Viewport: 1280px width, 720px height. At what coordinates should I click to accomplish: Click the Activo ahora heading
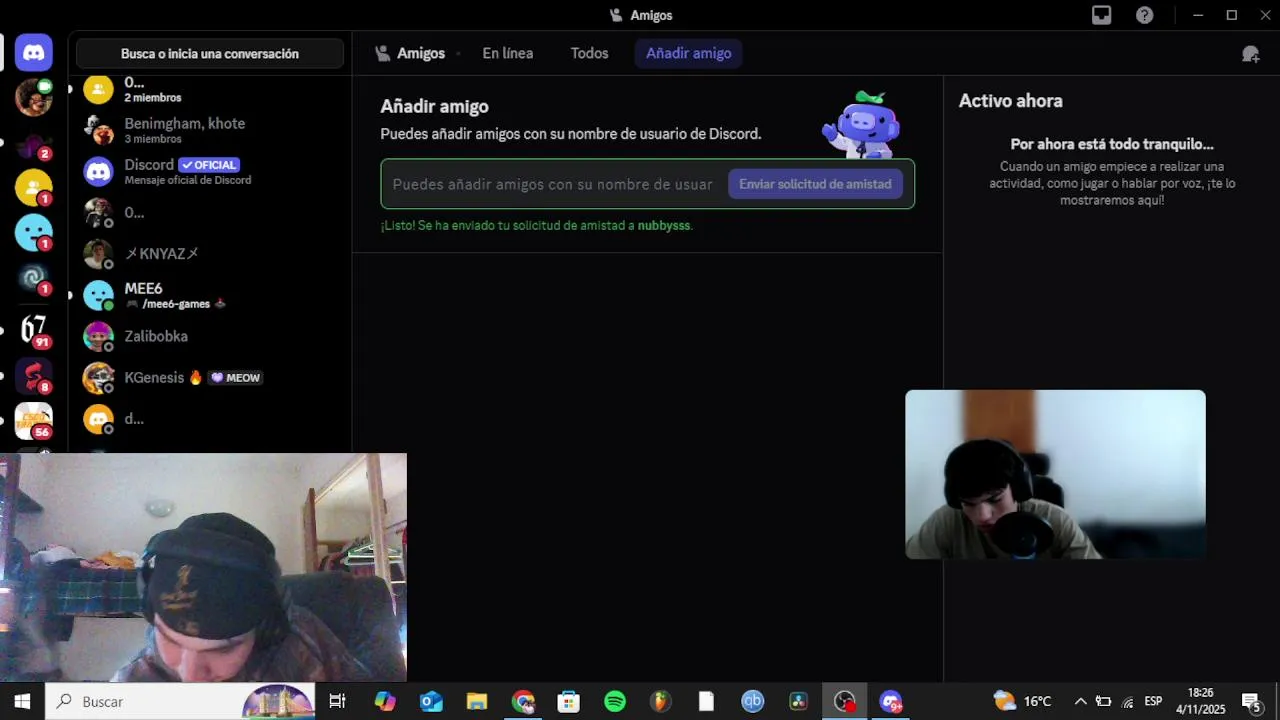click(1010, 101)
